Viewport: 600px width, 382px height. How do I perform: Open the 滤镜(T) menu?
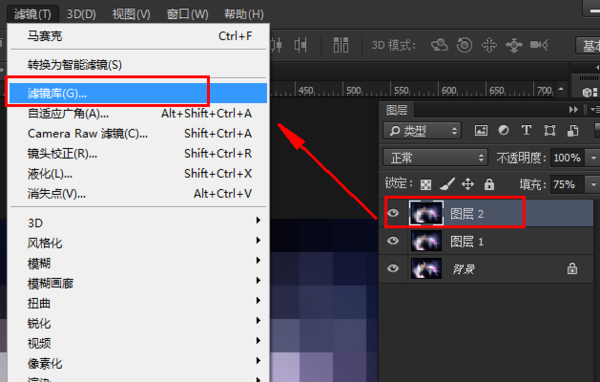click(x=33, y=14)
